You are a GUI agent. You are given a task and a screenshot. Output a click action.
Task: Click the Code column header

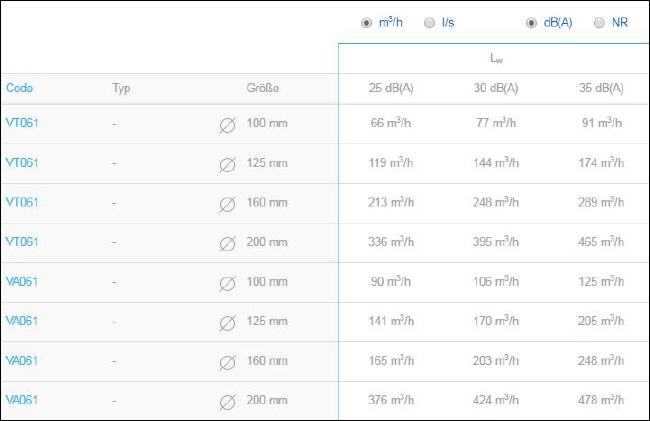[19, 88]
